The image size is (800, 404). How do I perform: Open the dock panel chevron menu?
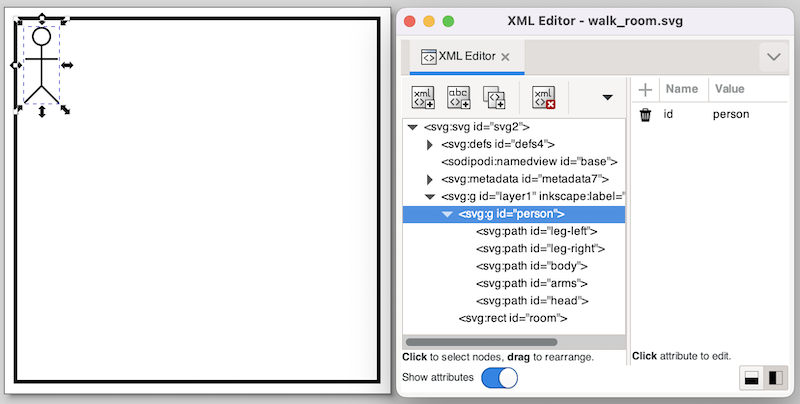coord(773,57)
